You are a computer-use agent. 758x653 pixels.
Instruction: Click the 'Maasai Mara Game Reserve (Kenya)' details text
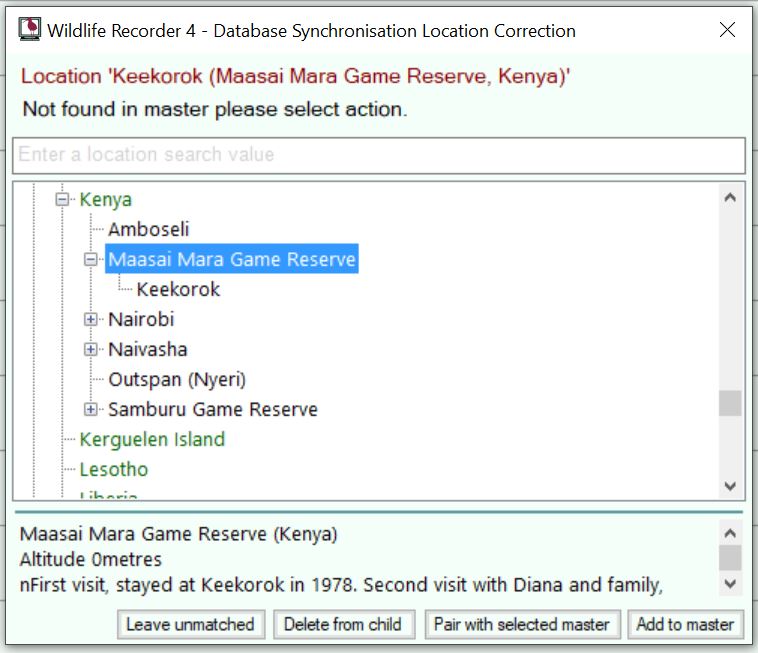[x=178, y=534]
